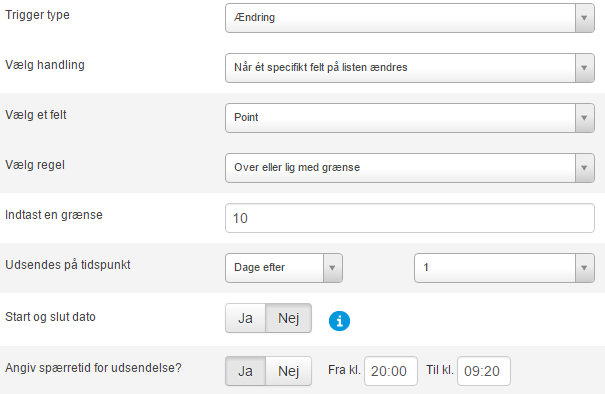Select Ja for Start og slut dato

point(245,318)
